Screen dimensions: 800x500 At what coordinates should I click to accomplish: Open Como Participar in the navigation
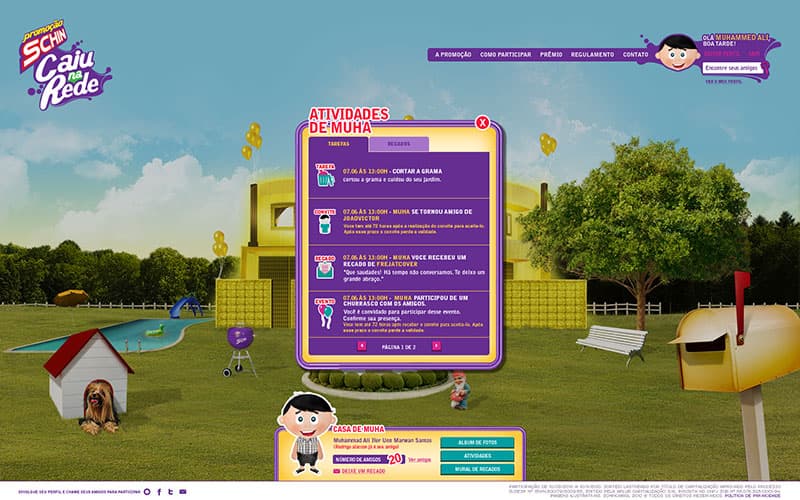(506, 54)
